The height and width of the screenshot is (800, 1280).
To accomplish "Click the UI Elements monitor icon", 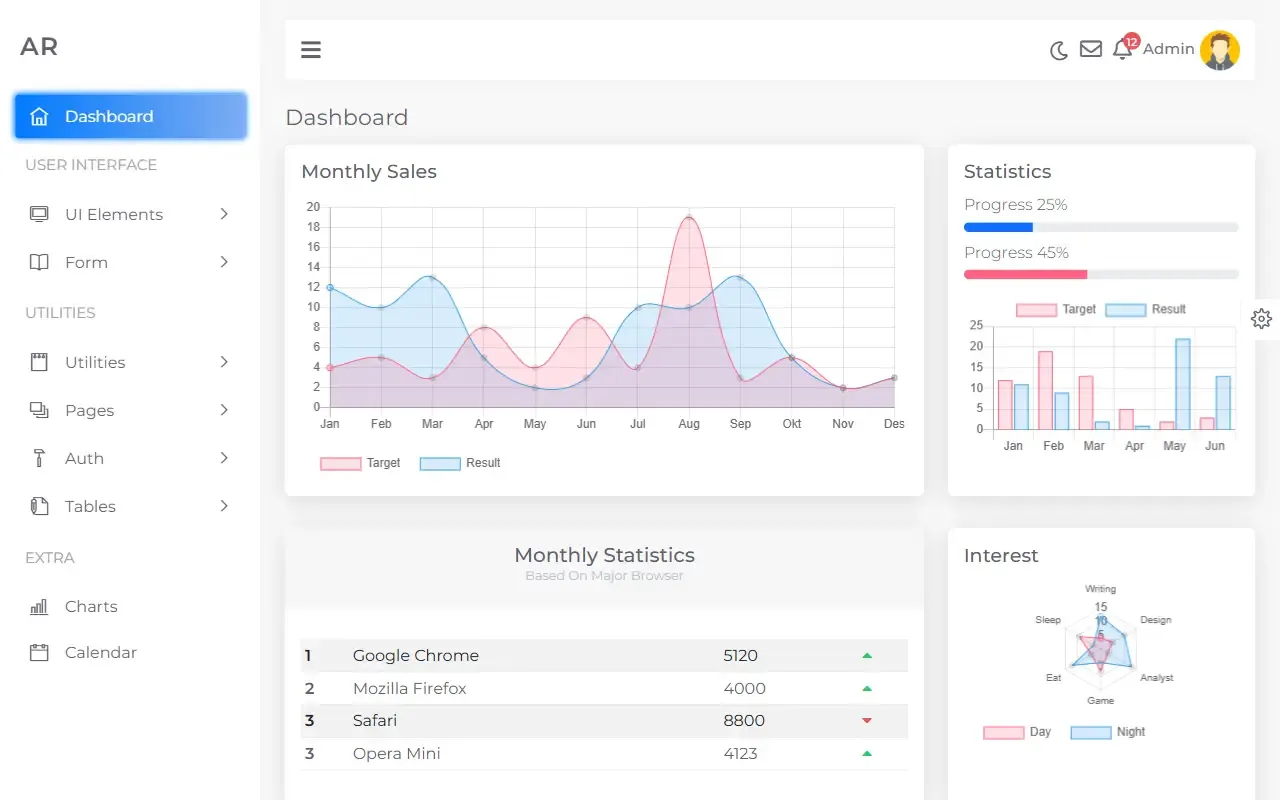I will coord(39,214).
